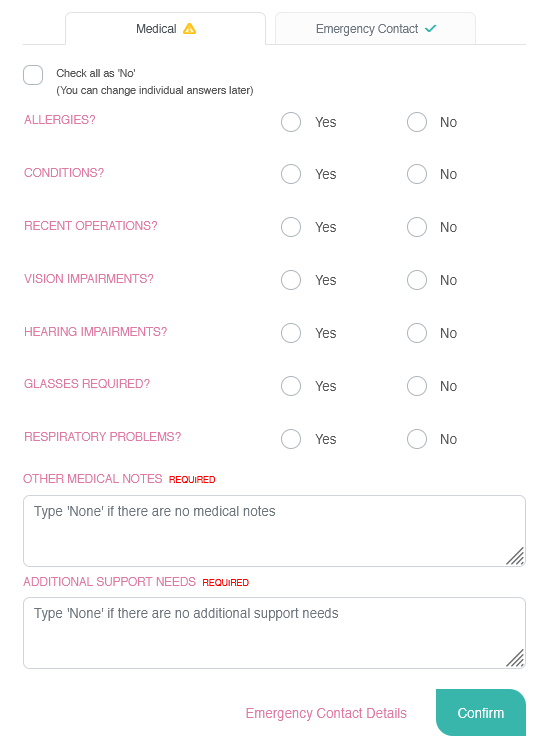Tick the Check all as 'No' checkbox

pyautogui.click(x=33, y=75)
